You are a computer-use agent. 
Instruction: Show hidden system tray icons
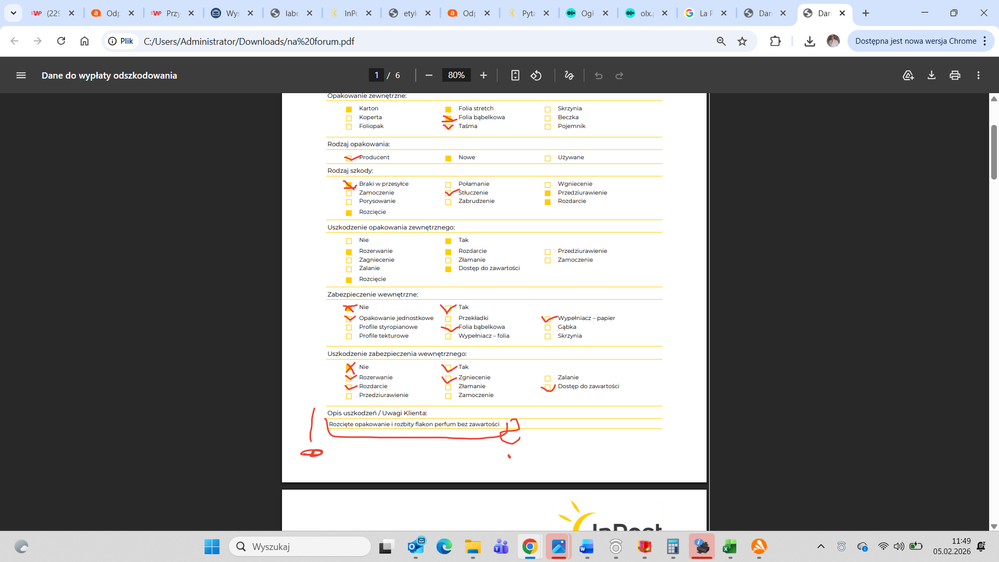tap(821, 547)
